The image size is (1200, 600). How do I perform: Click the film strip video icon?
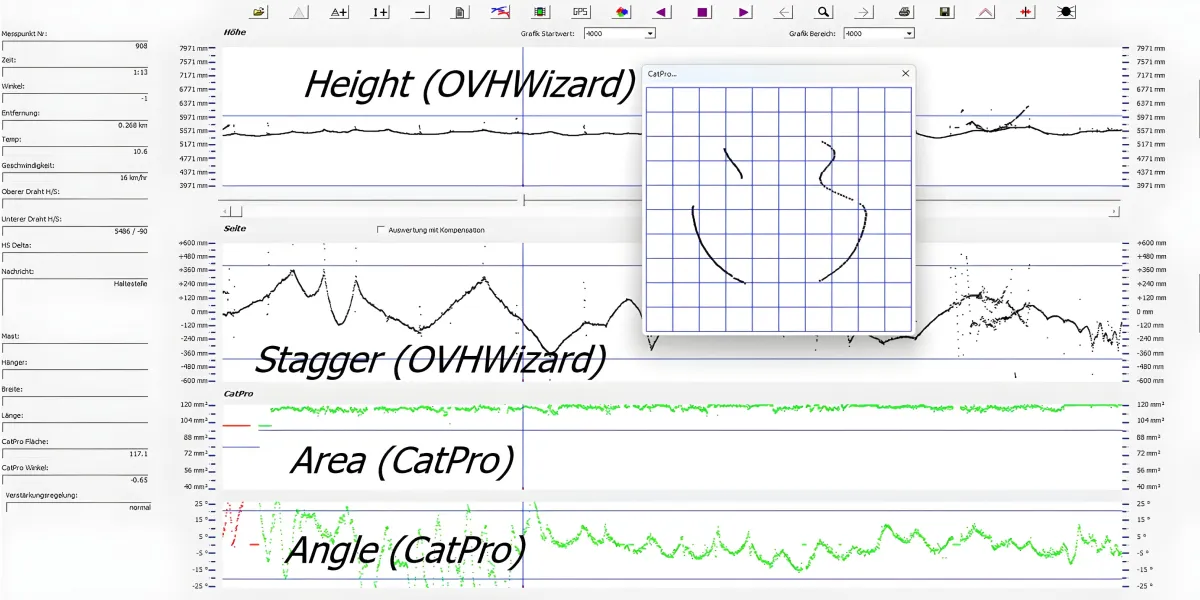540,12
